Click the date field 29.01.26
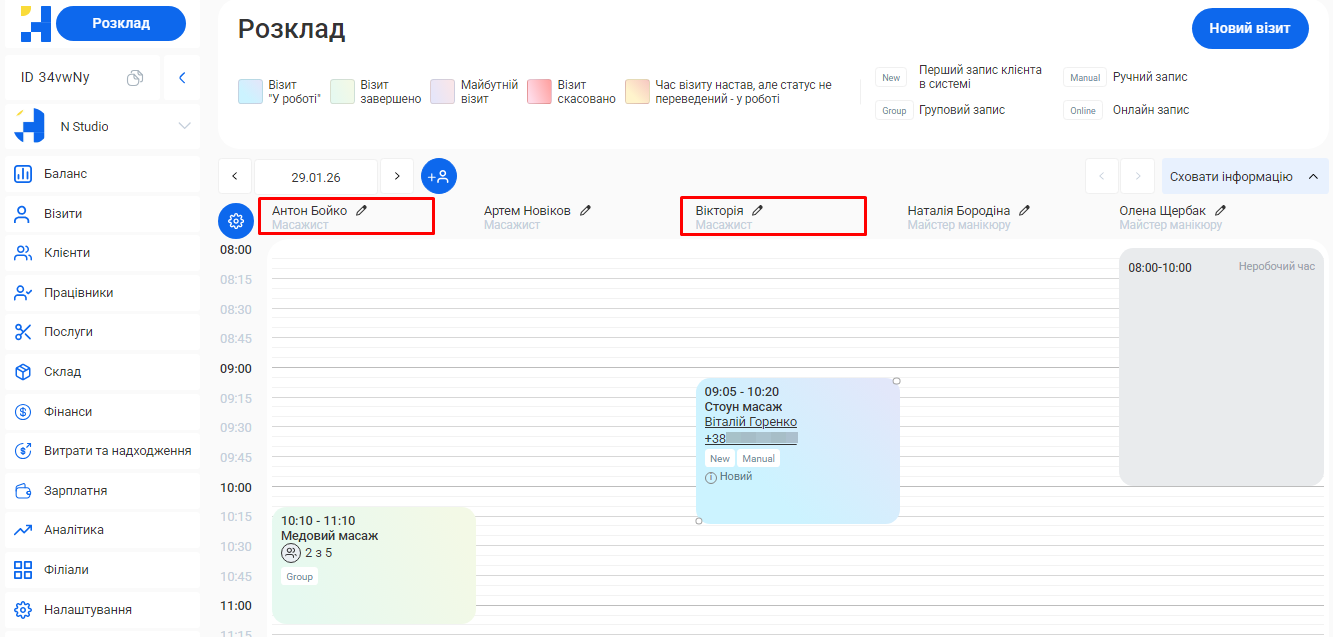Screen dimensions: 1333x637 tap(316, 177)
